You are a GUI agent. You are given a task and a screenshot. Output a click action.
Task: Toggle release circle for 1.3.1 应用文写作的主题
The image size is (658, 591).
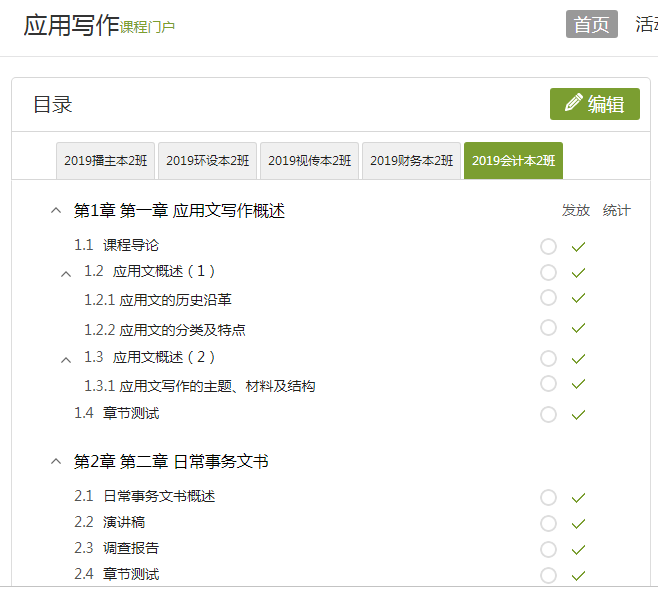pyautogui.click(x=548, y=384)
